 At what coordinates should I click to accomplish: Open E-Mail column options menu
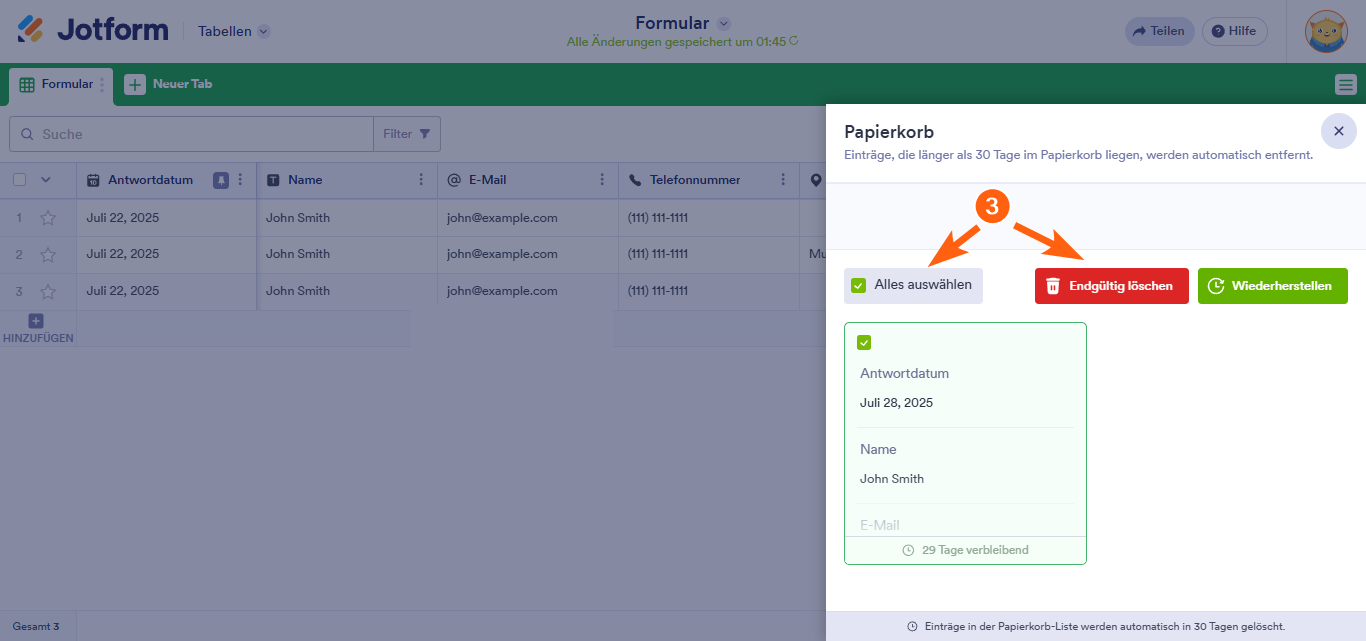click(602, 180)
